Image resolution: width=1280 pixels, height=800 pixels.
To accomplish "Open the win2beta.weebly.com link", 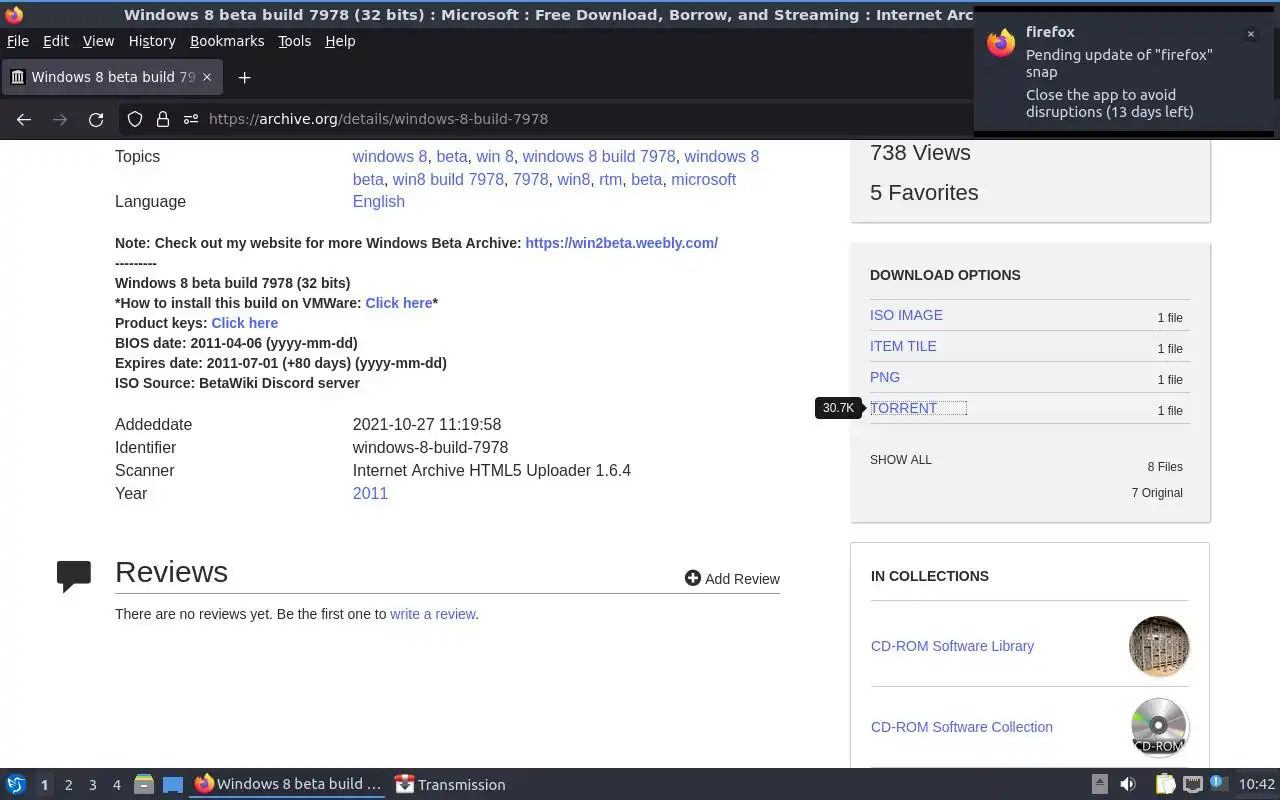I will [621, 243].
